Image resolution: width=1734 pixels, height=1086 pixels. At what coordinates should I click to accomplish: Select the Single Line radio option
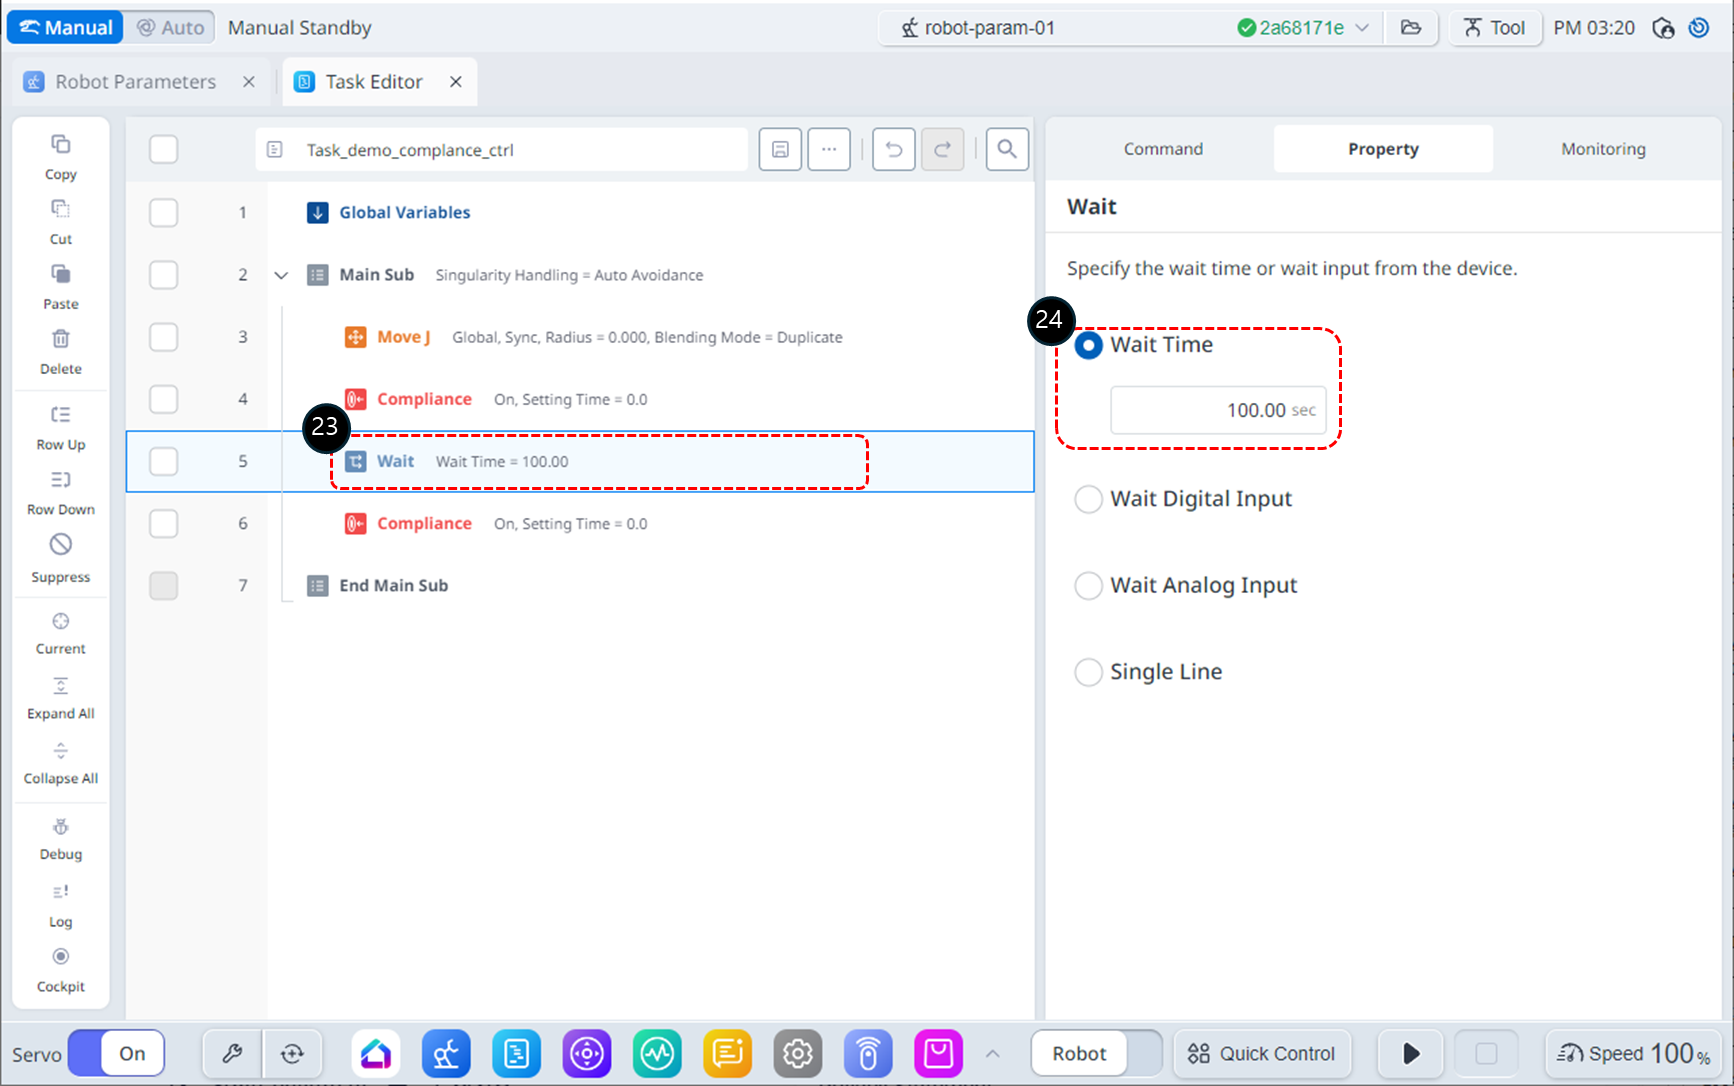point(1088,672)
